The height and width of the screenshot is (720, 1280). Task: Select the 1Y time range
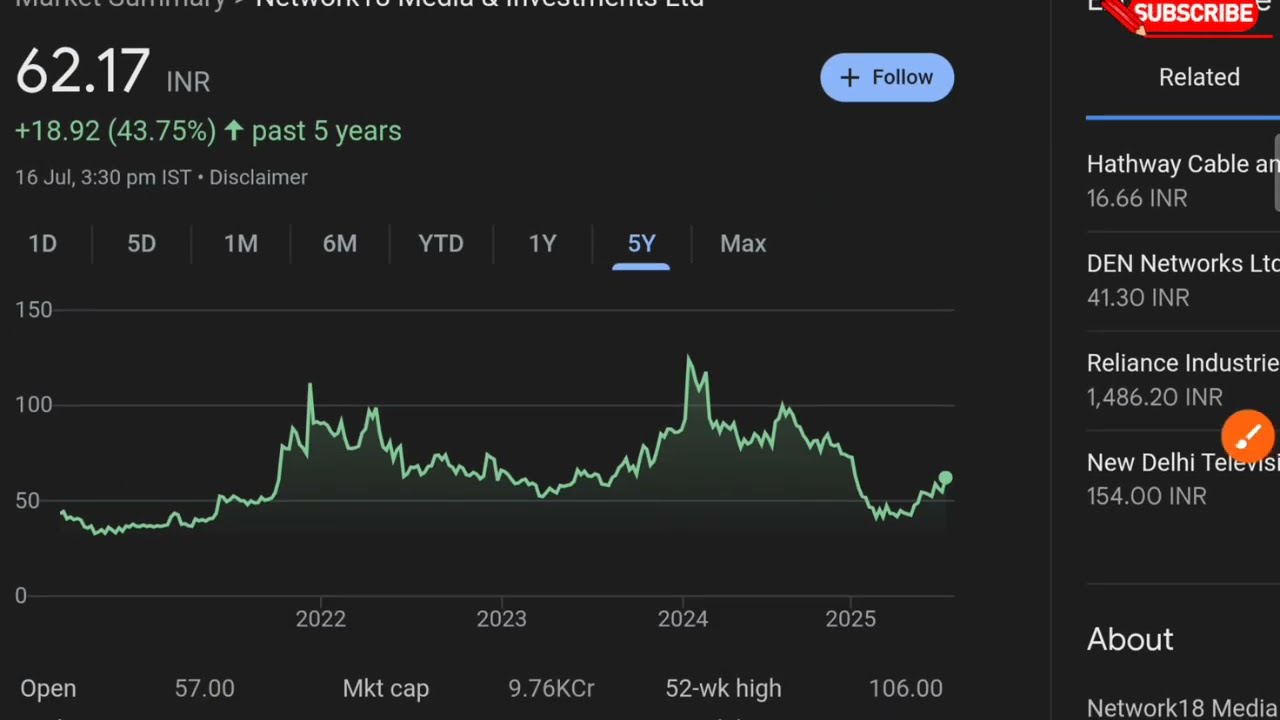(x=542, y=244)
